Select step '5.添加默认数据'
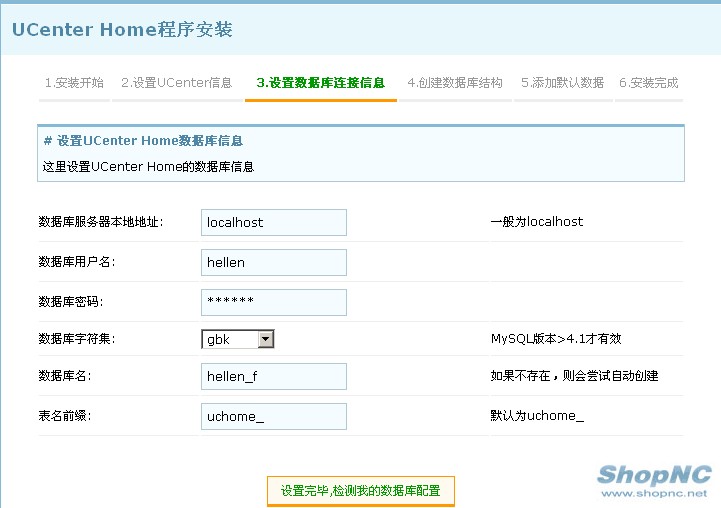The width and height of the screenshot is (721, 508). click(562, 83)
